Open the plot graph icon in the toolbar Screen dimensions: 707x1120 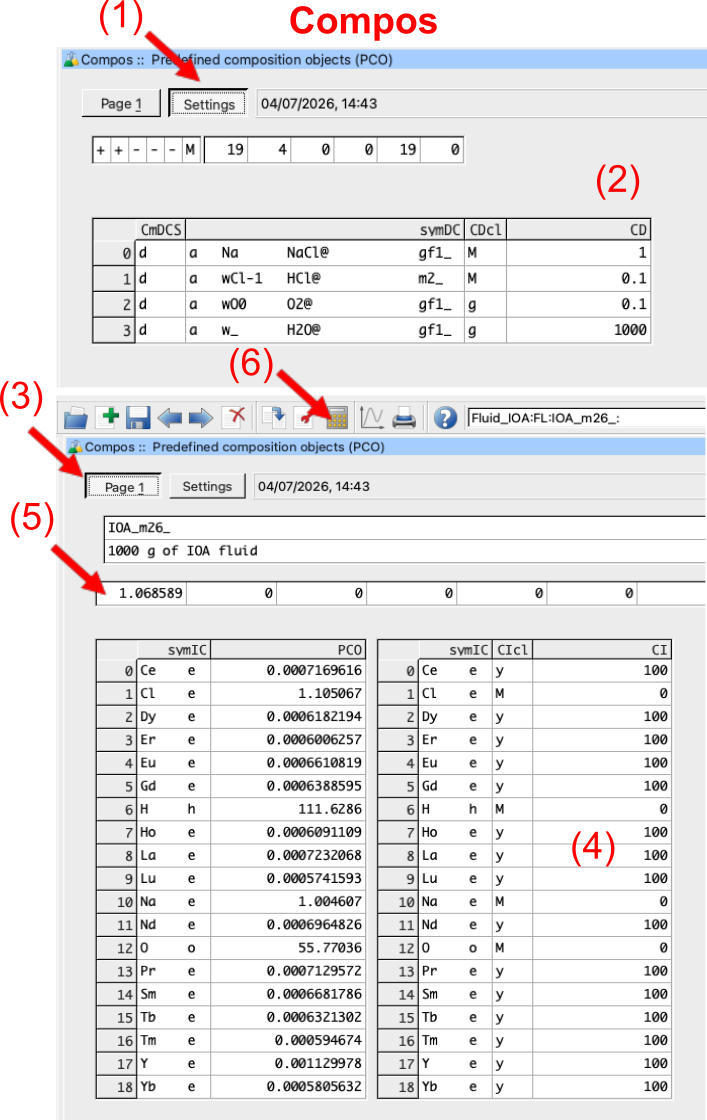click(x=371, y=417)
